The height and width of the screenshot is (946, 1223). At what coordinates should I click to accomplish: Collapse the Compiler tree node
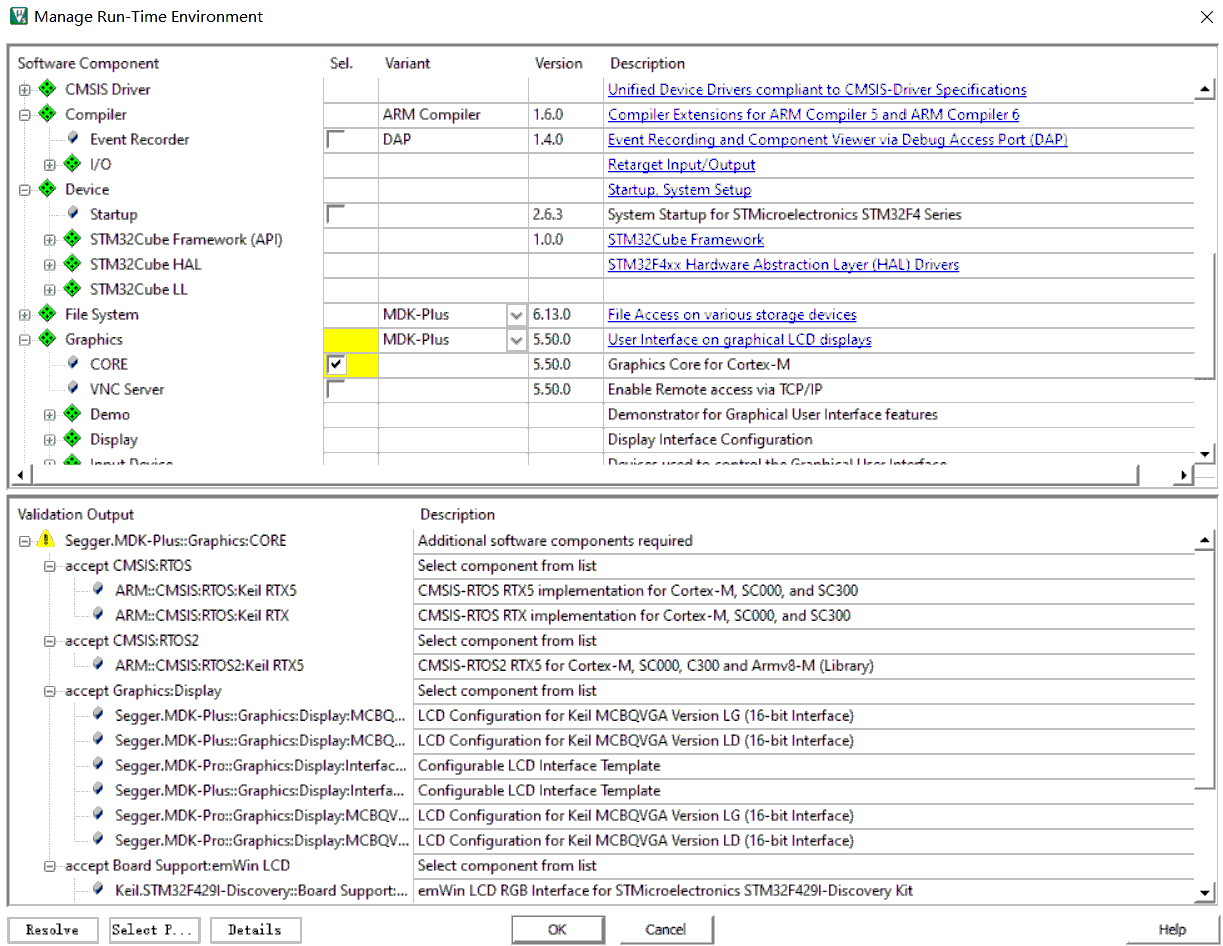coord(25,115)
